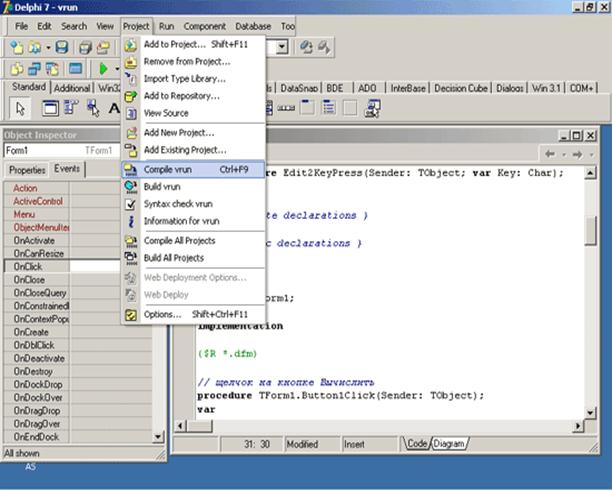The width and height of the screenshot is (612, 491).
Task: Click the View Unit toolbar icon
Action: click(x=16, y=69)
